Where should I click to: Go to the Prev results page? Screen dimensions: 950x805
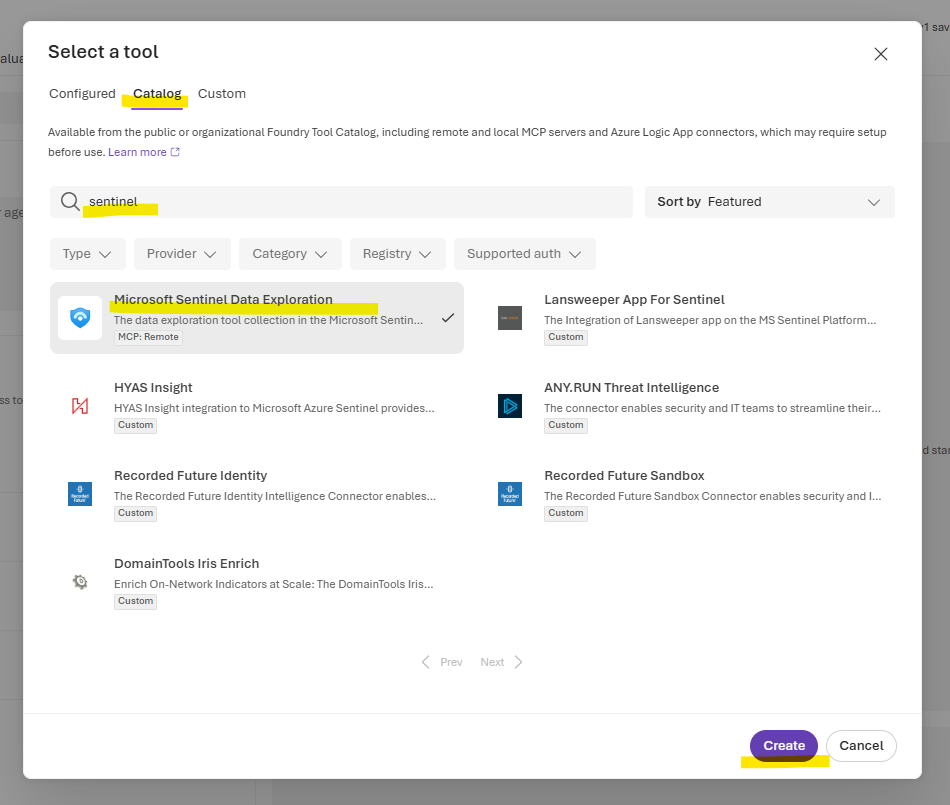(x=442, y=662)
